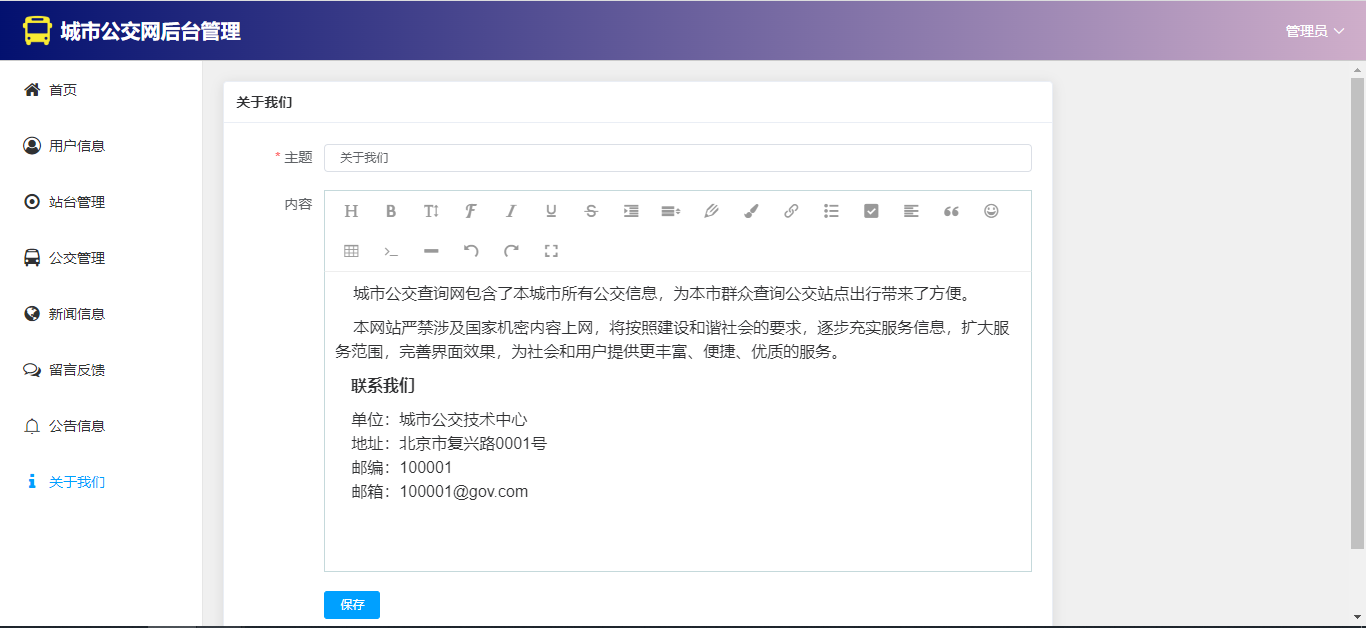
Task: Go to 首页 in sidebar
Action: point(101,90)
